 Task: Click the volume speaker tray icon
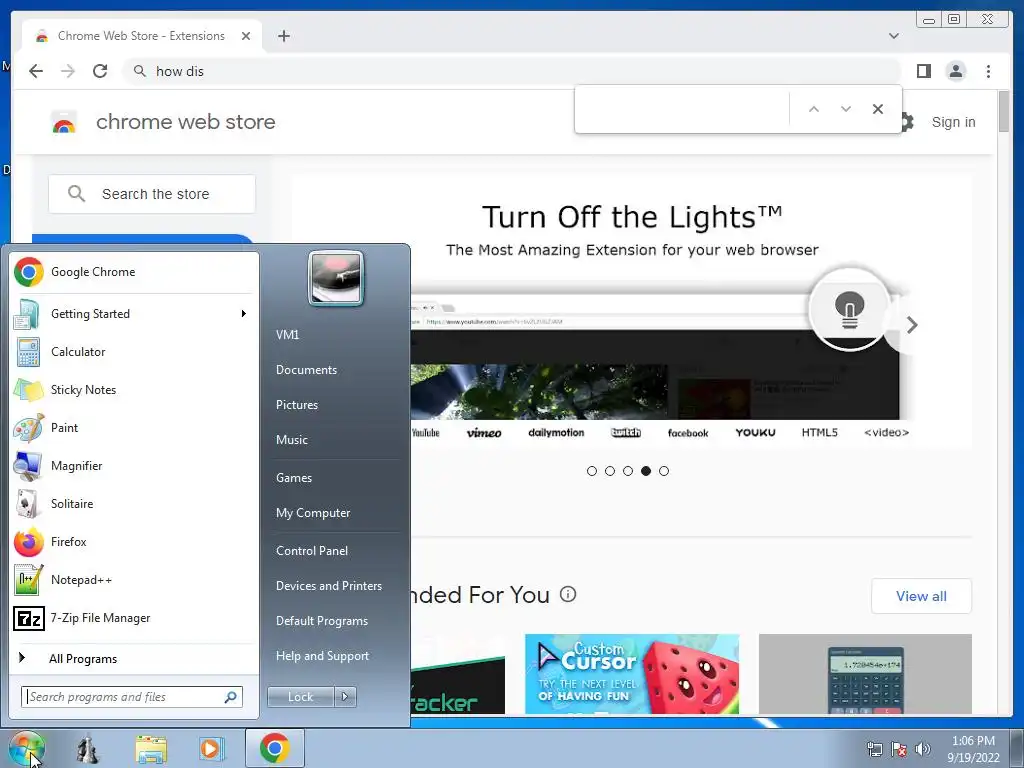point(923,749)
